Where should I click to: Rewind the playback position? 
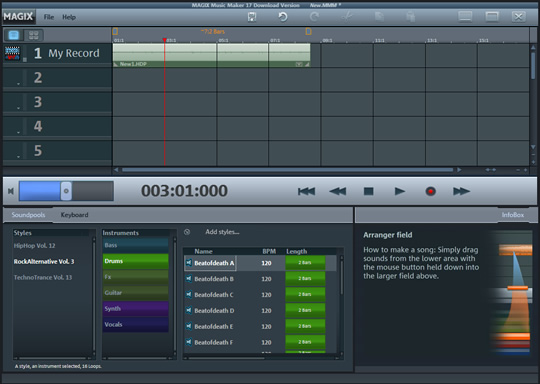[x=338, y=191]
